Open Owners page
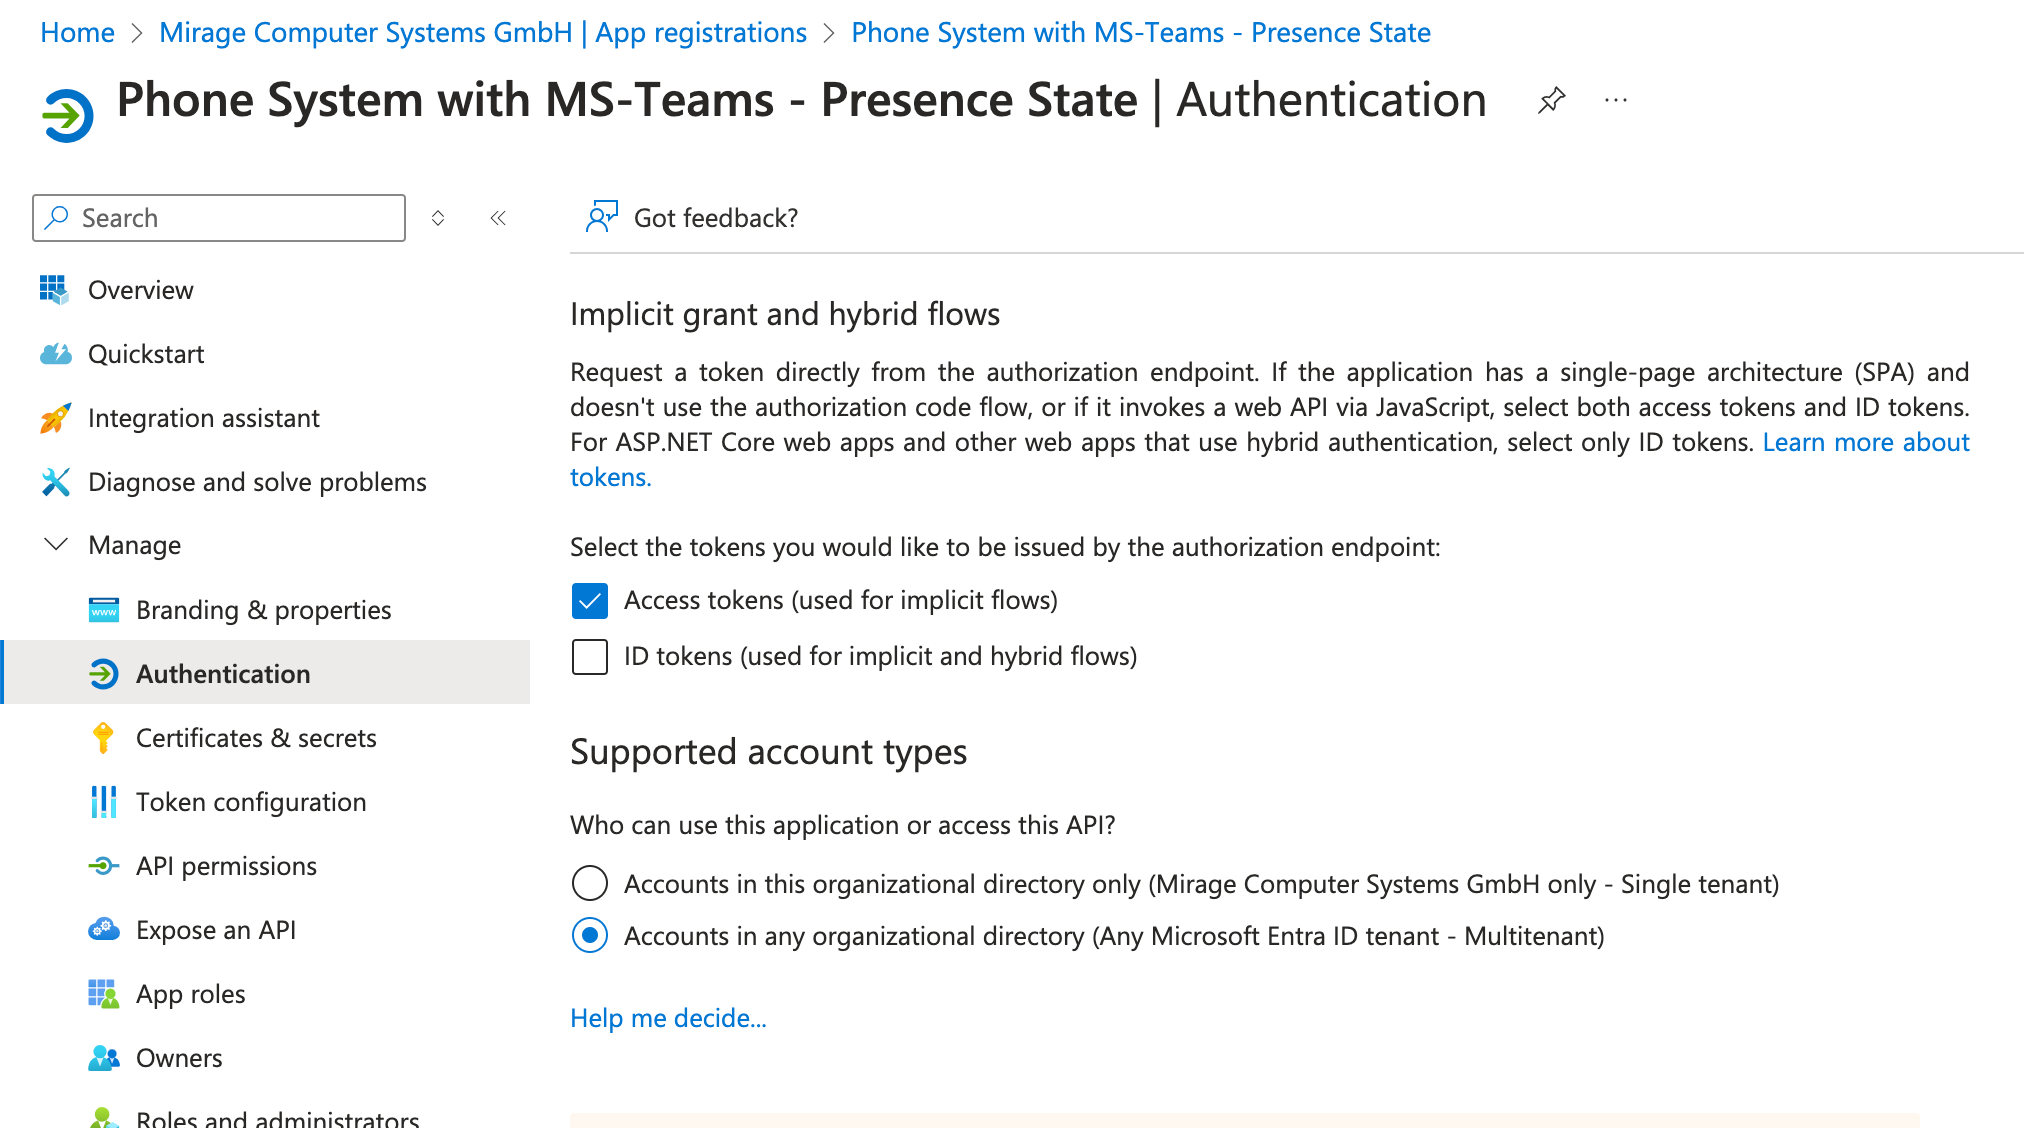 point(179,1058)
